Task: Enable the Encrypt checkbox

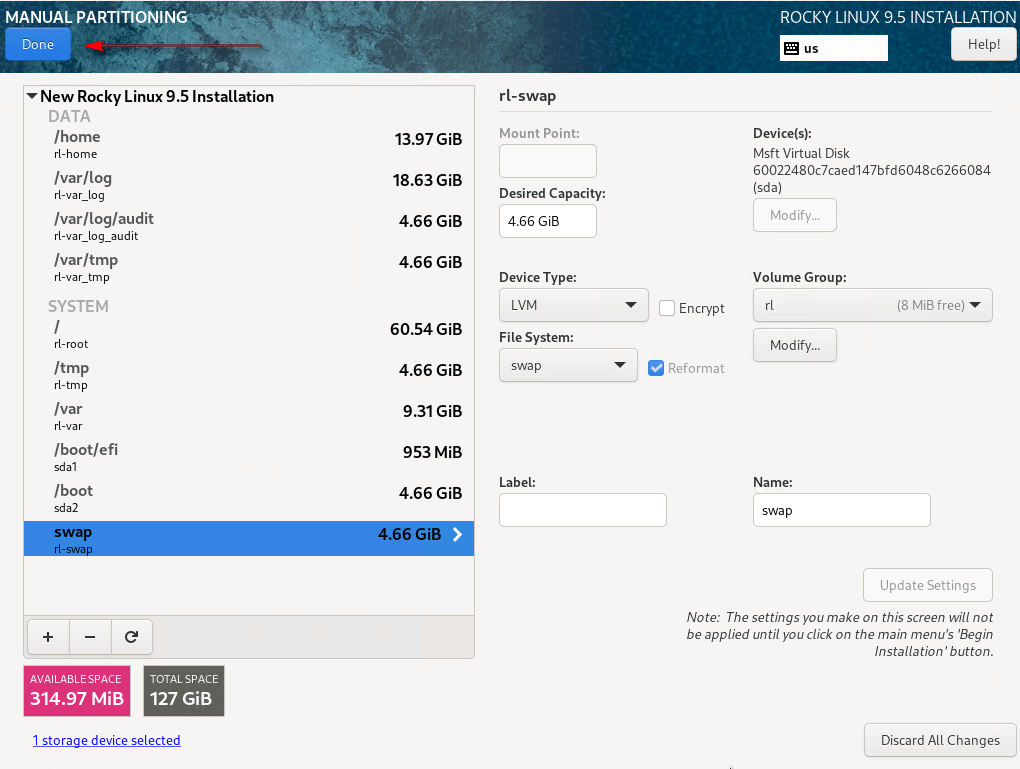Action: click(x=667, y=308)
